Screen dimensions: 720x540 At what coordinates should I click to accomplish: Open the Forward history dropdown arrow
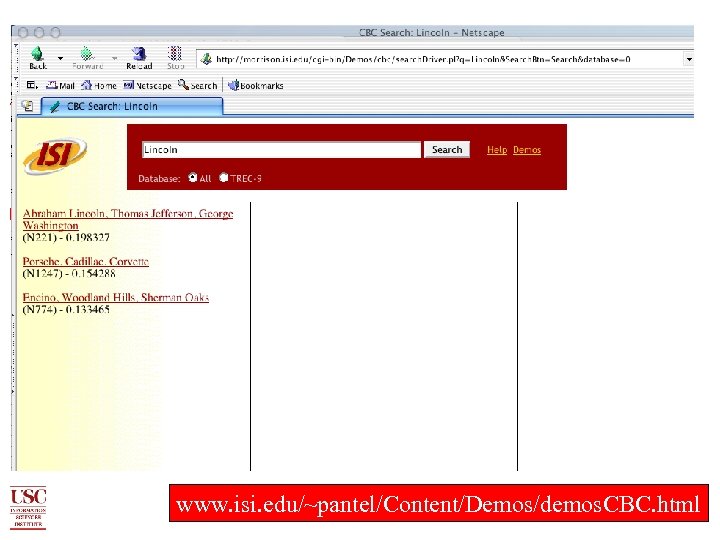tap(114, 58)
